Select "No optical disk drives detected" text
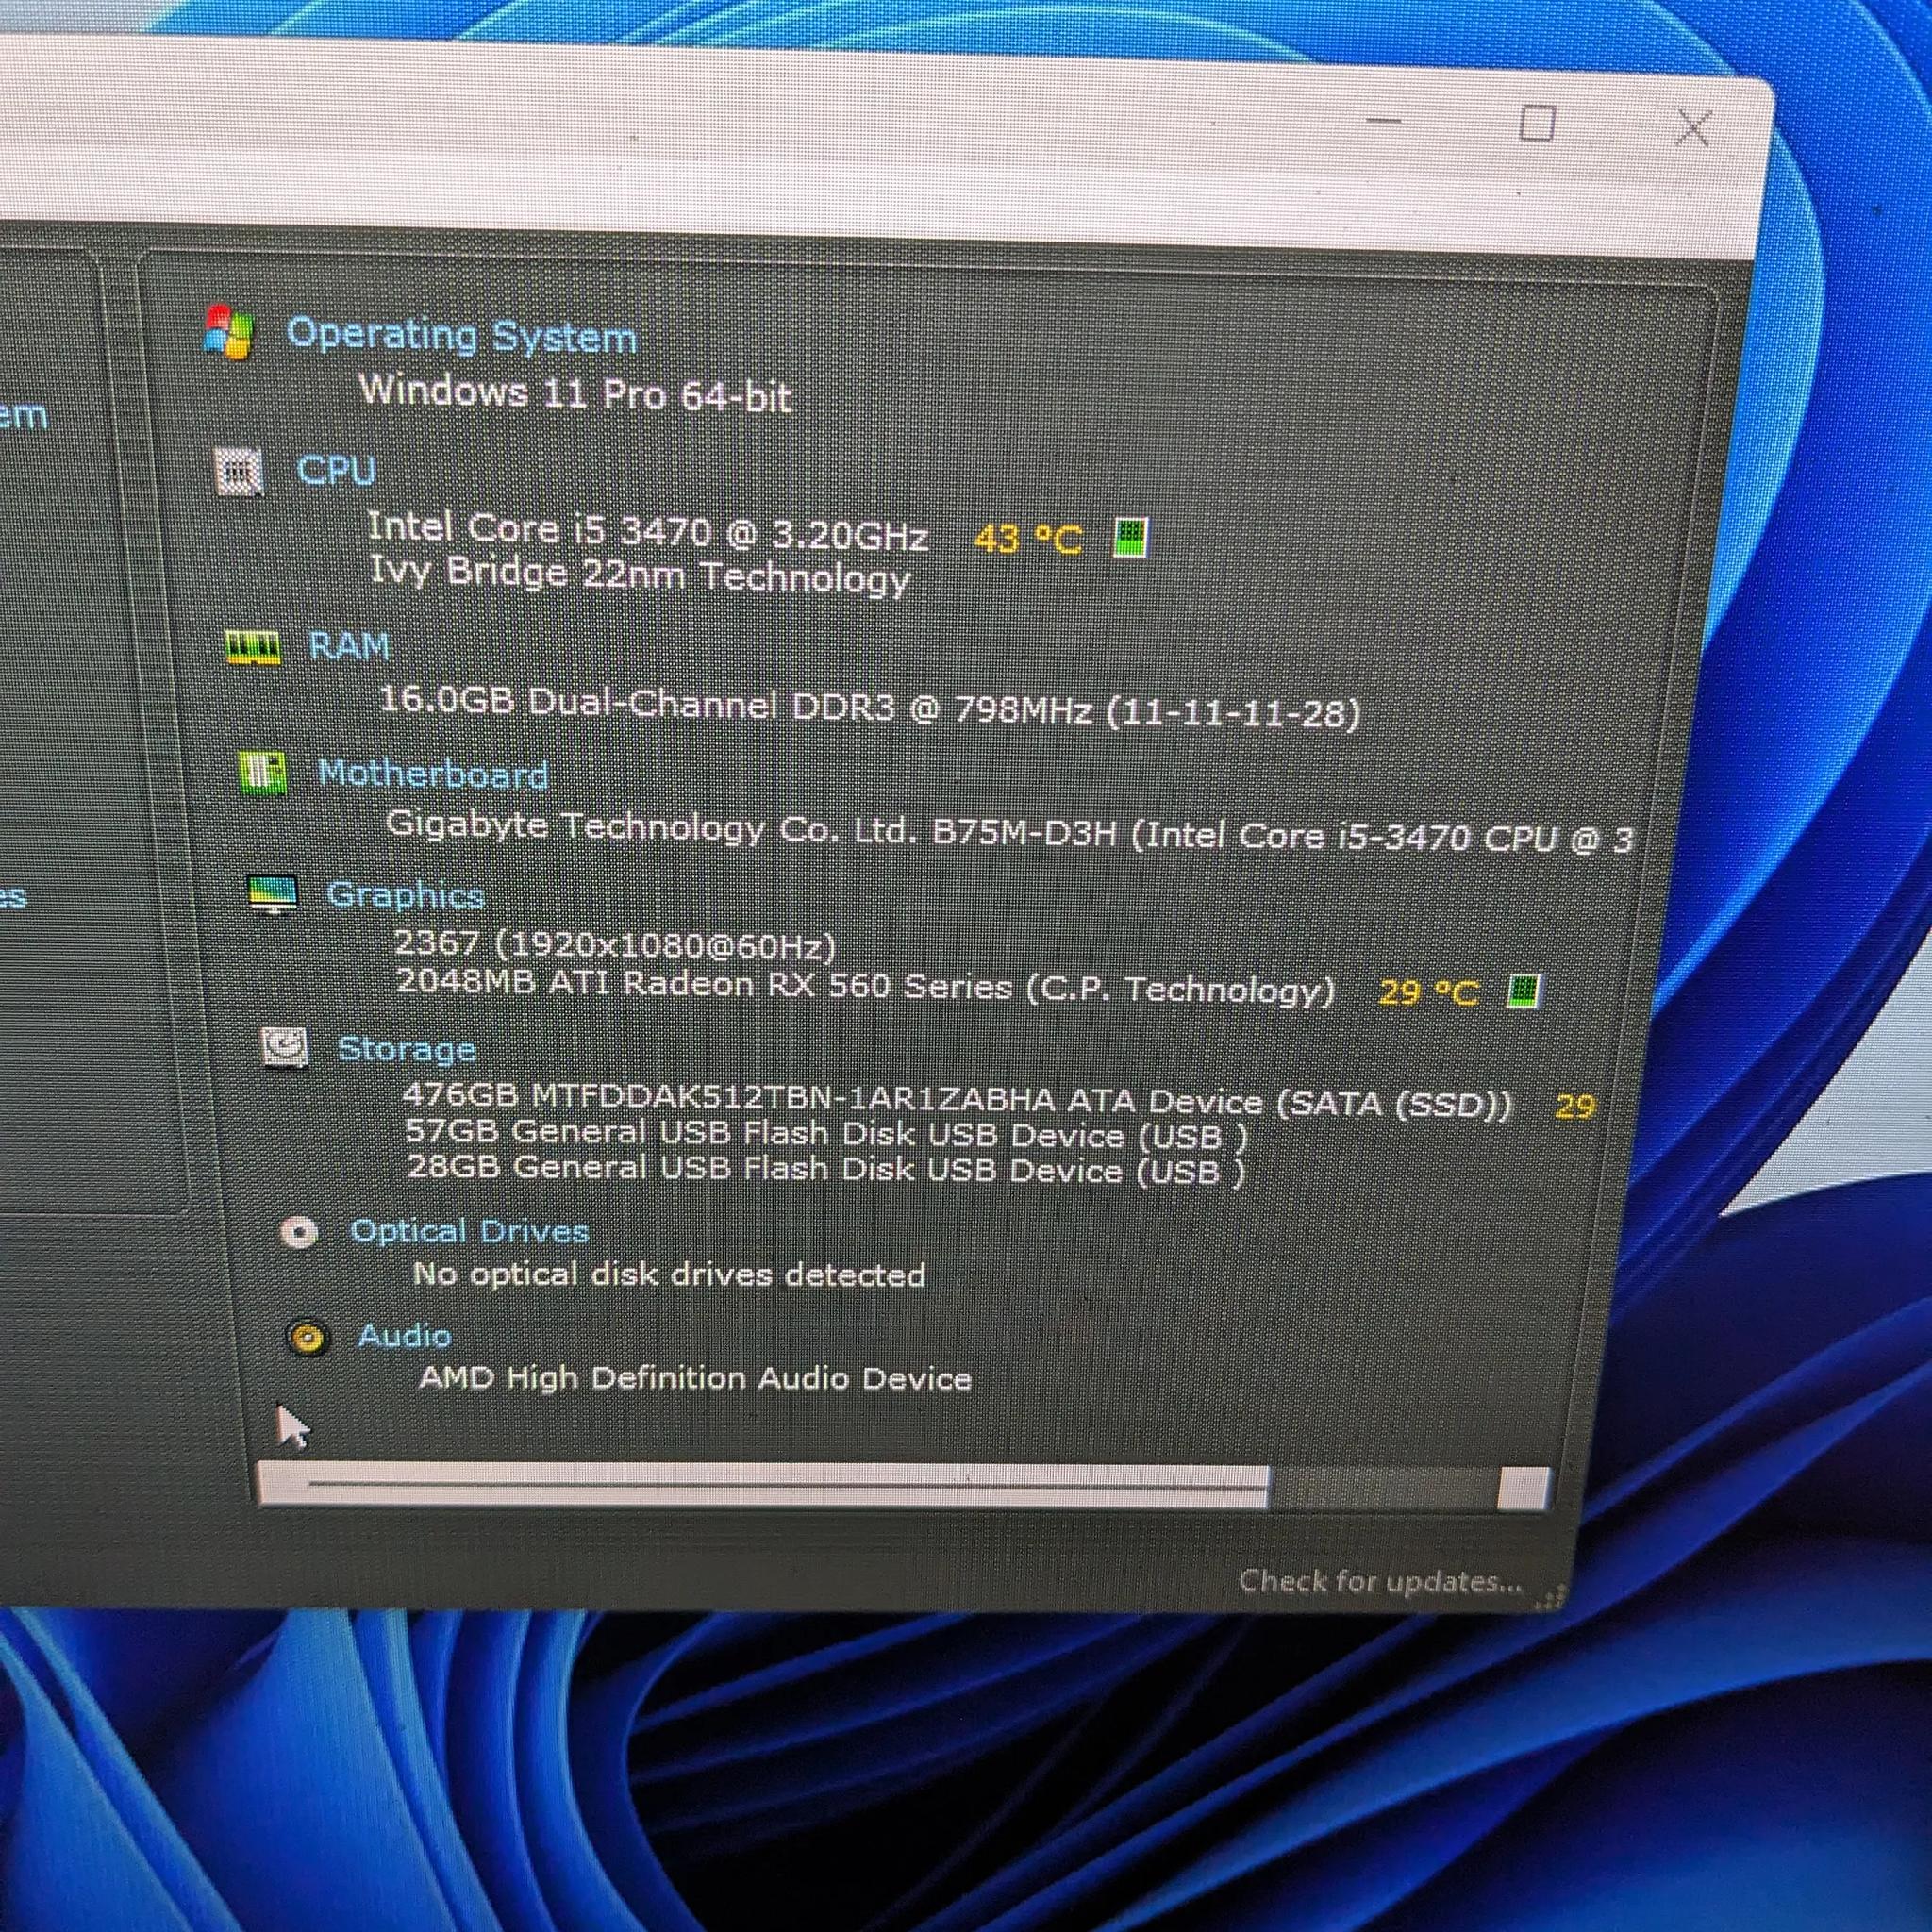Viewport: 1932px width, 1932px height. click(669, 1274)
